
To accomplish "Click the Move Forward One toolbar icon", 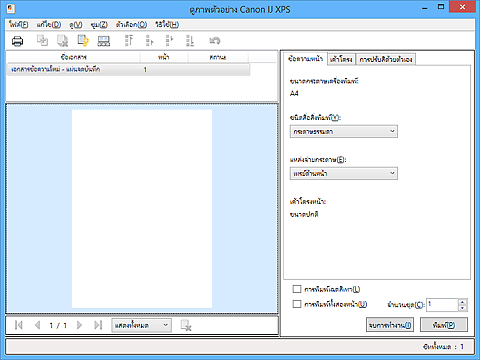I will pyautogui.click(x=149, y=41).
